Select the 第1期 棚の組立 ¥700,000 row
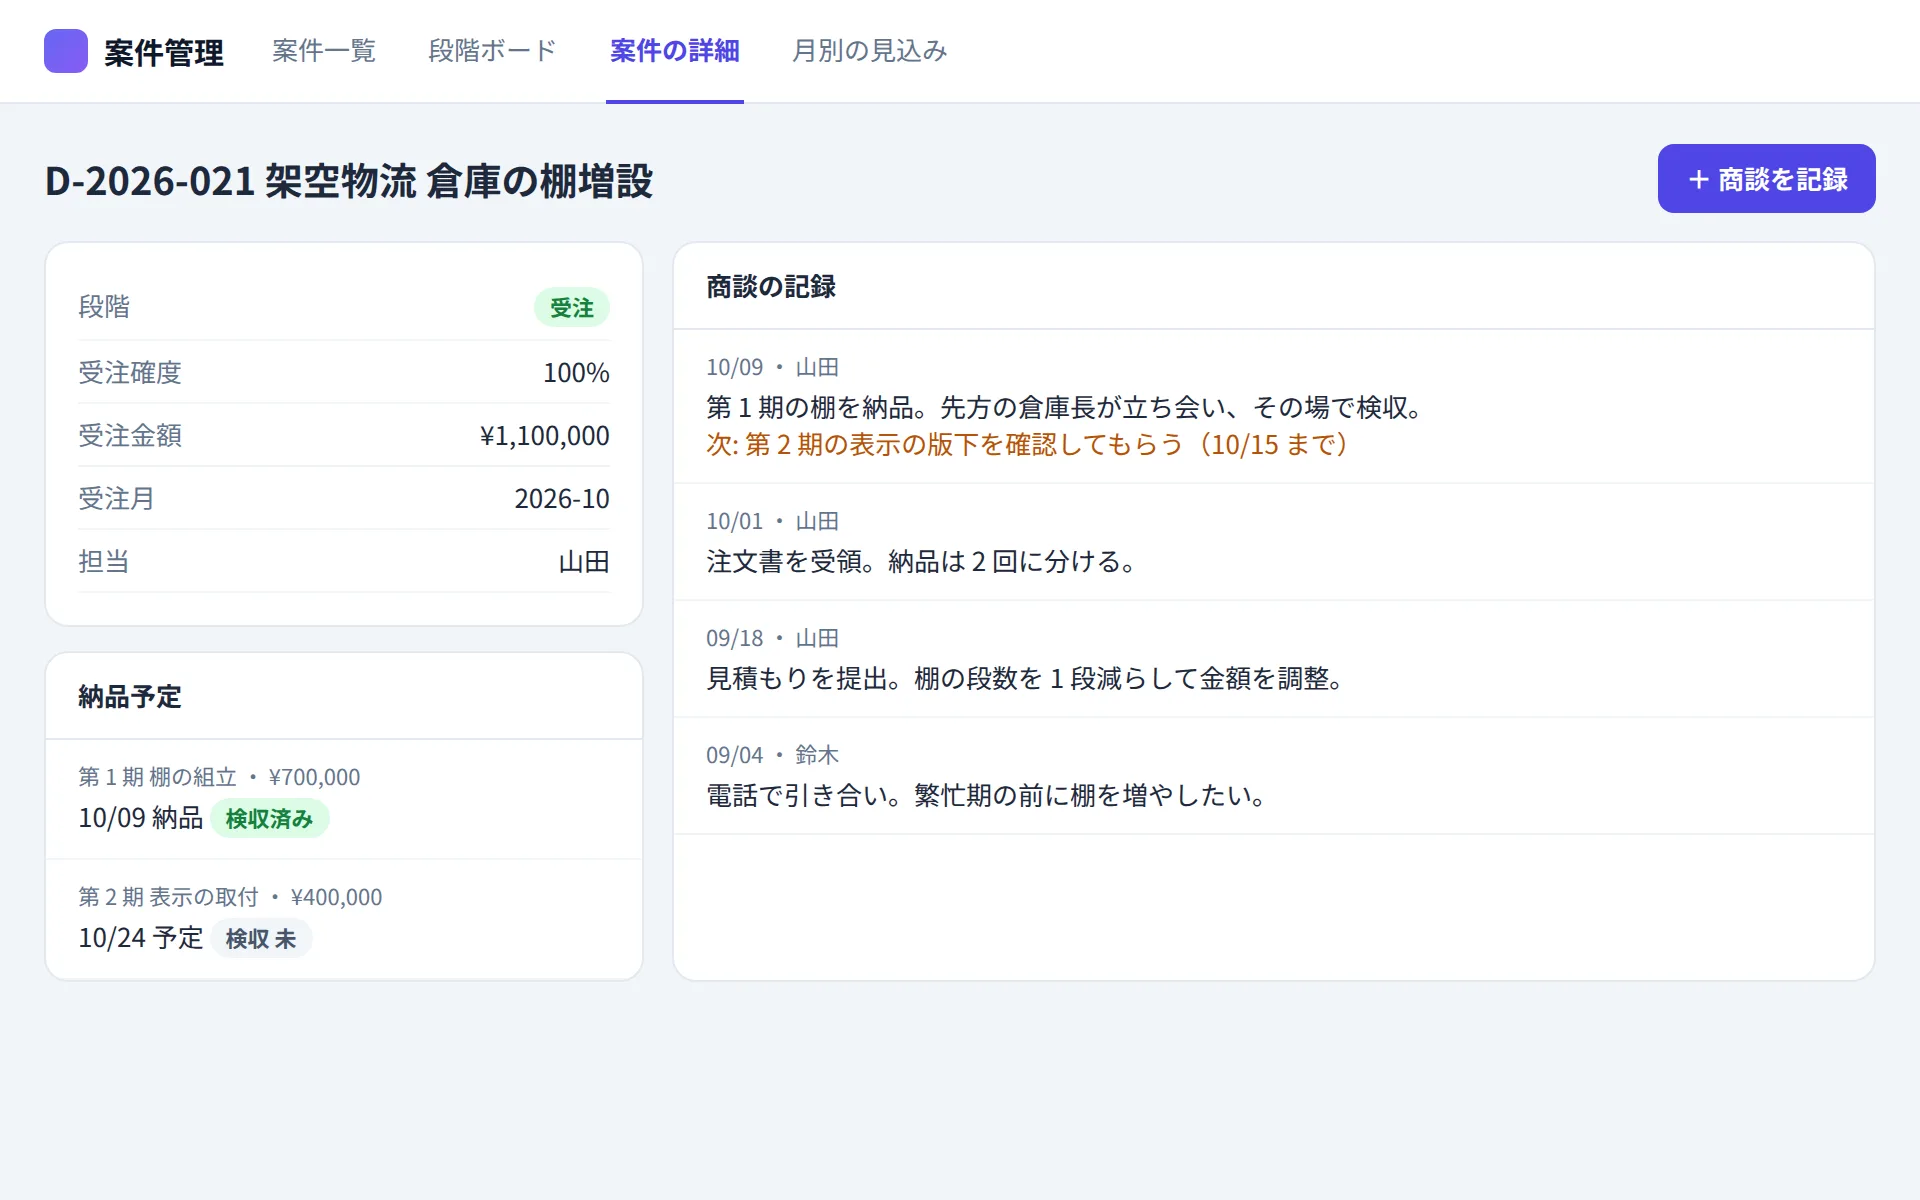 tap(344, 799)
